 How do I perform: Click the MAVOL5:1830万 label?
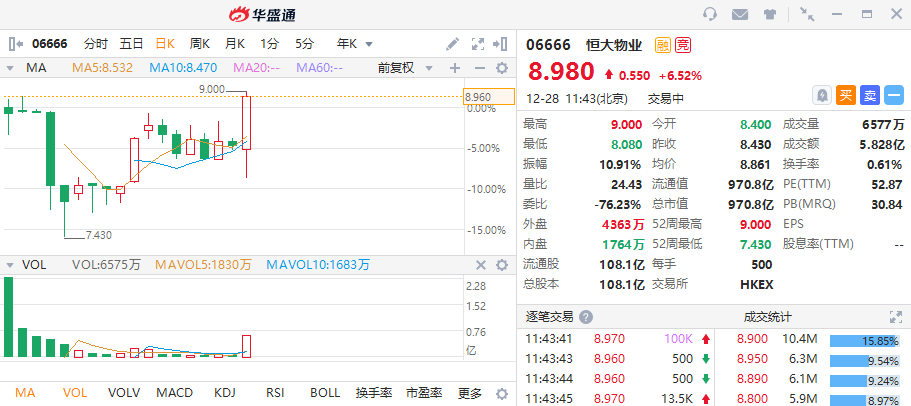[203, 265]
